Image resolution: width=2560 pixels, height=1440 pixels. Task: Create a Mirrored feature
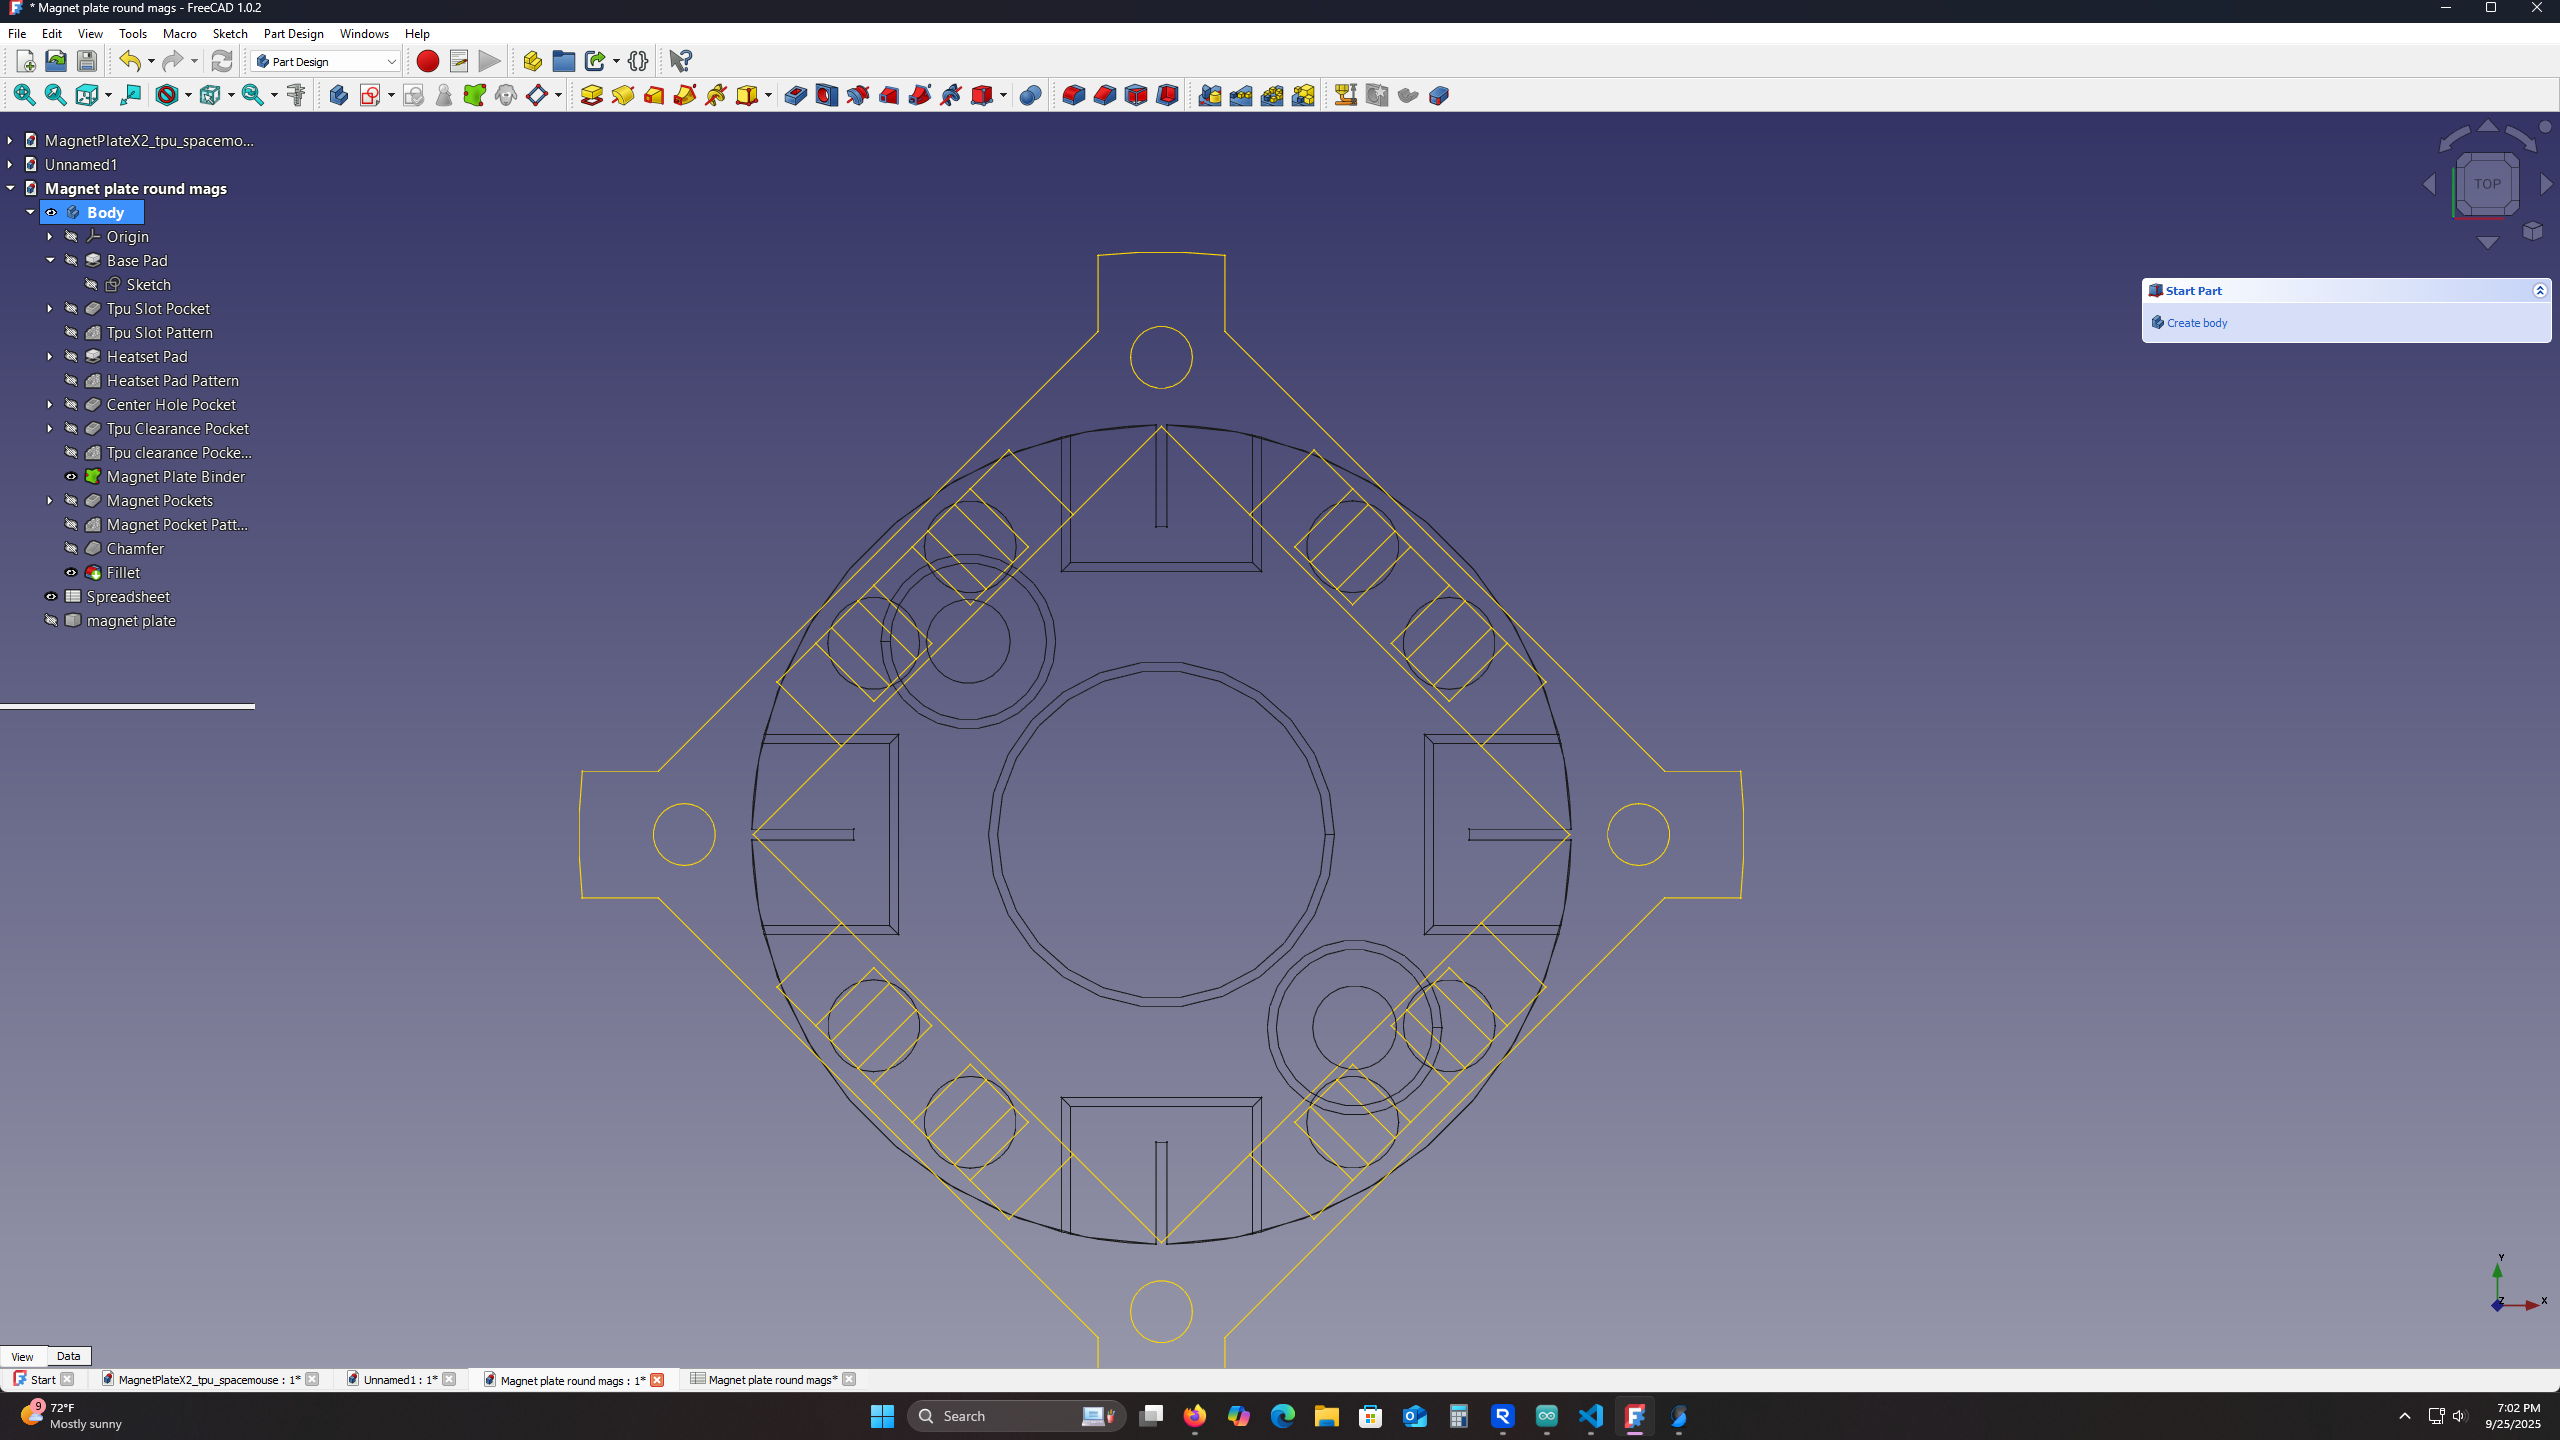[1210, 95]
